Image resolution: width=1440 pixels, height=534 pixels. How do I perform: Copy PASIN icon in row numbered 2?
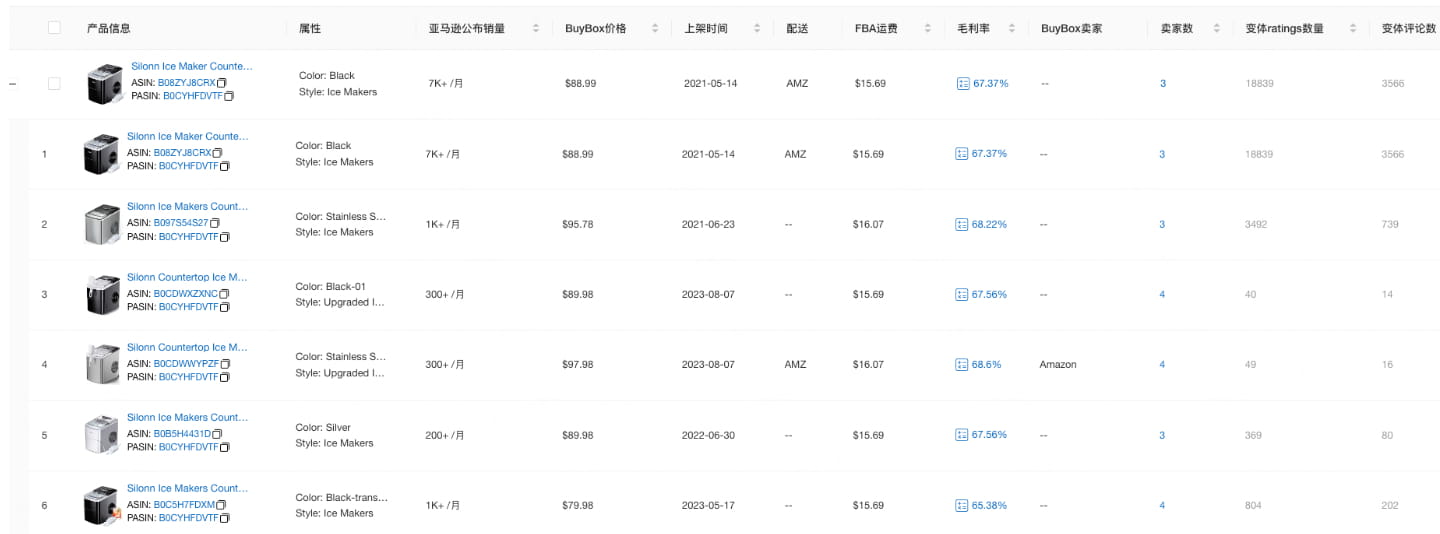pos(225,237)
